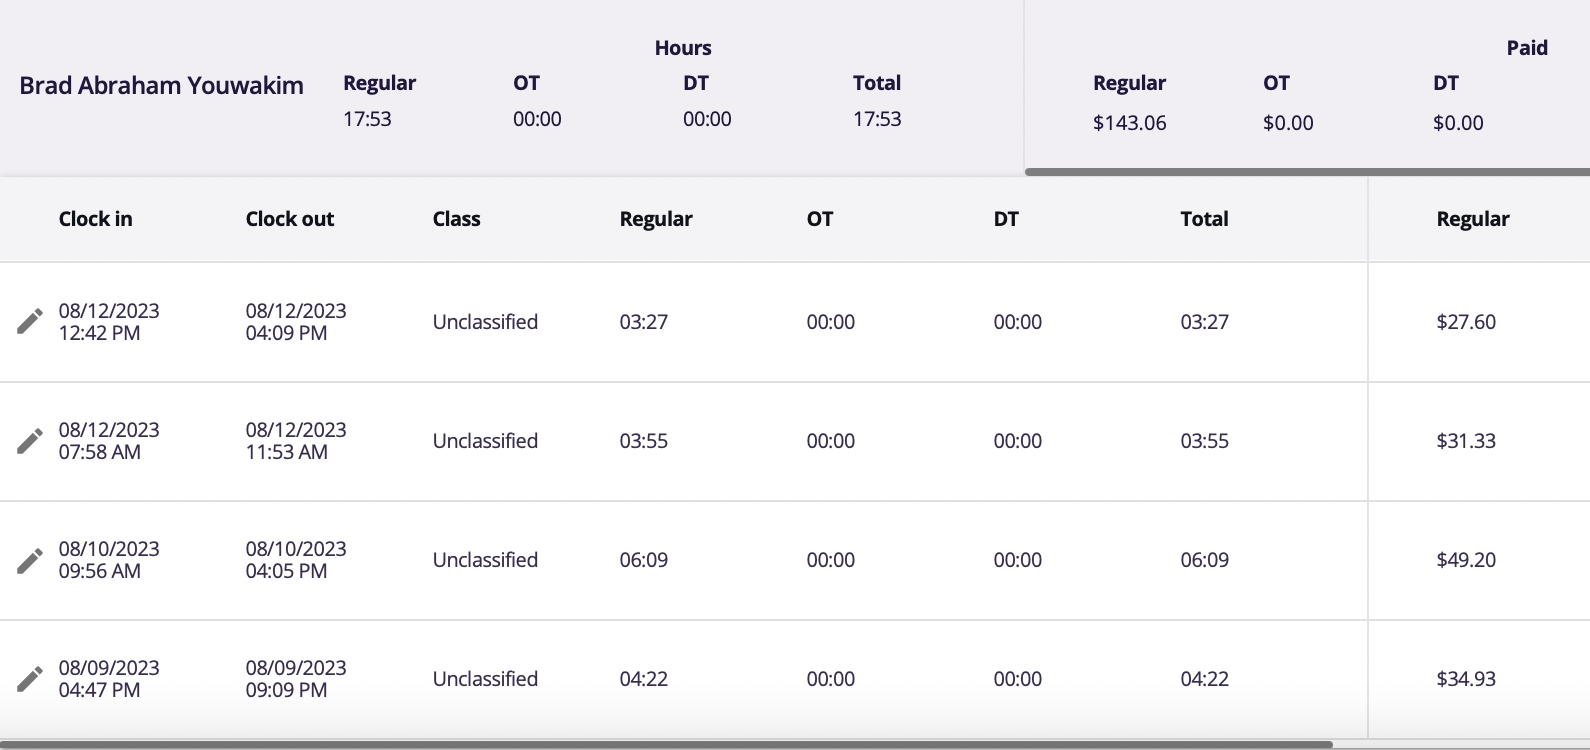Select the Class column header
This screenshot has height=750, width=1590.
point(456,219)
